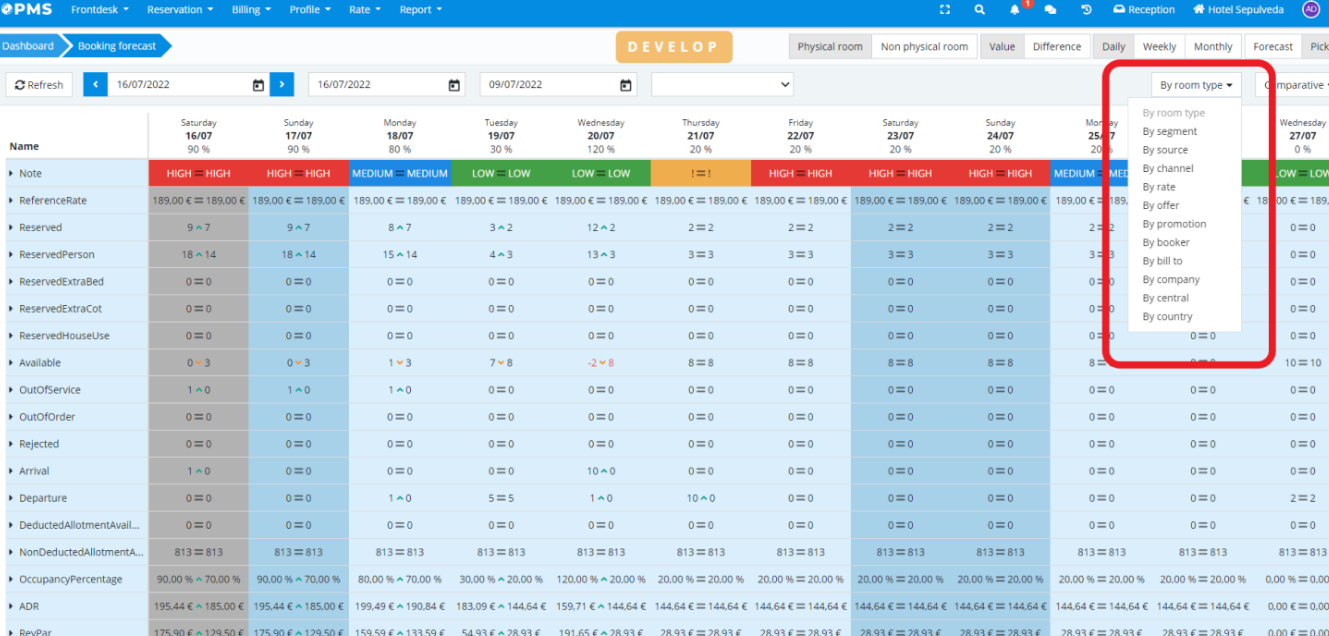Click the AD user avatar
This screenshot has height=636, width=1329.
[1310, 10]
